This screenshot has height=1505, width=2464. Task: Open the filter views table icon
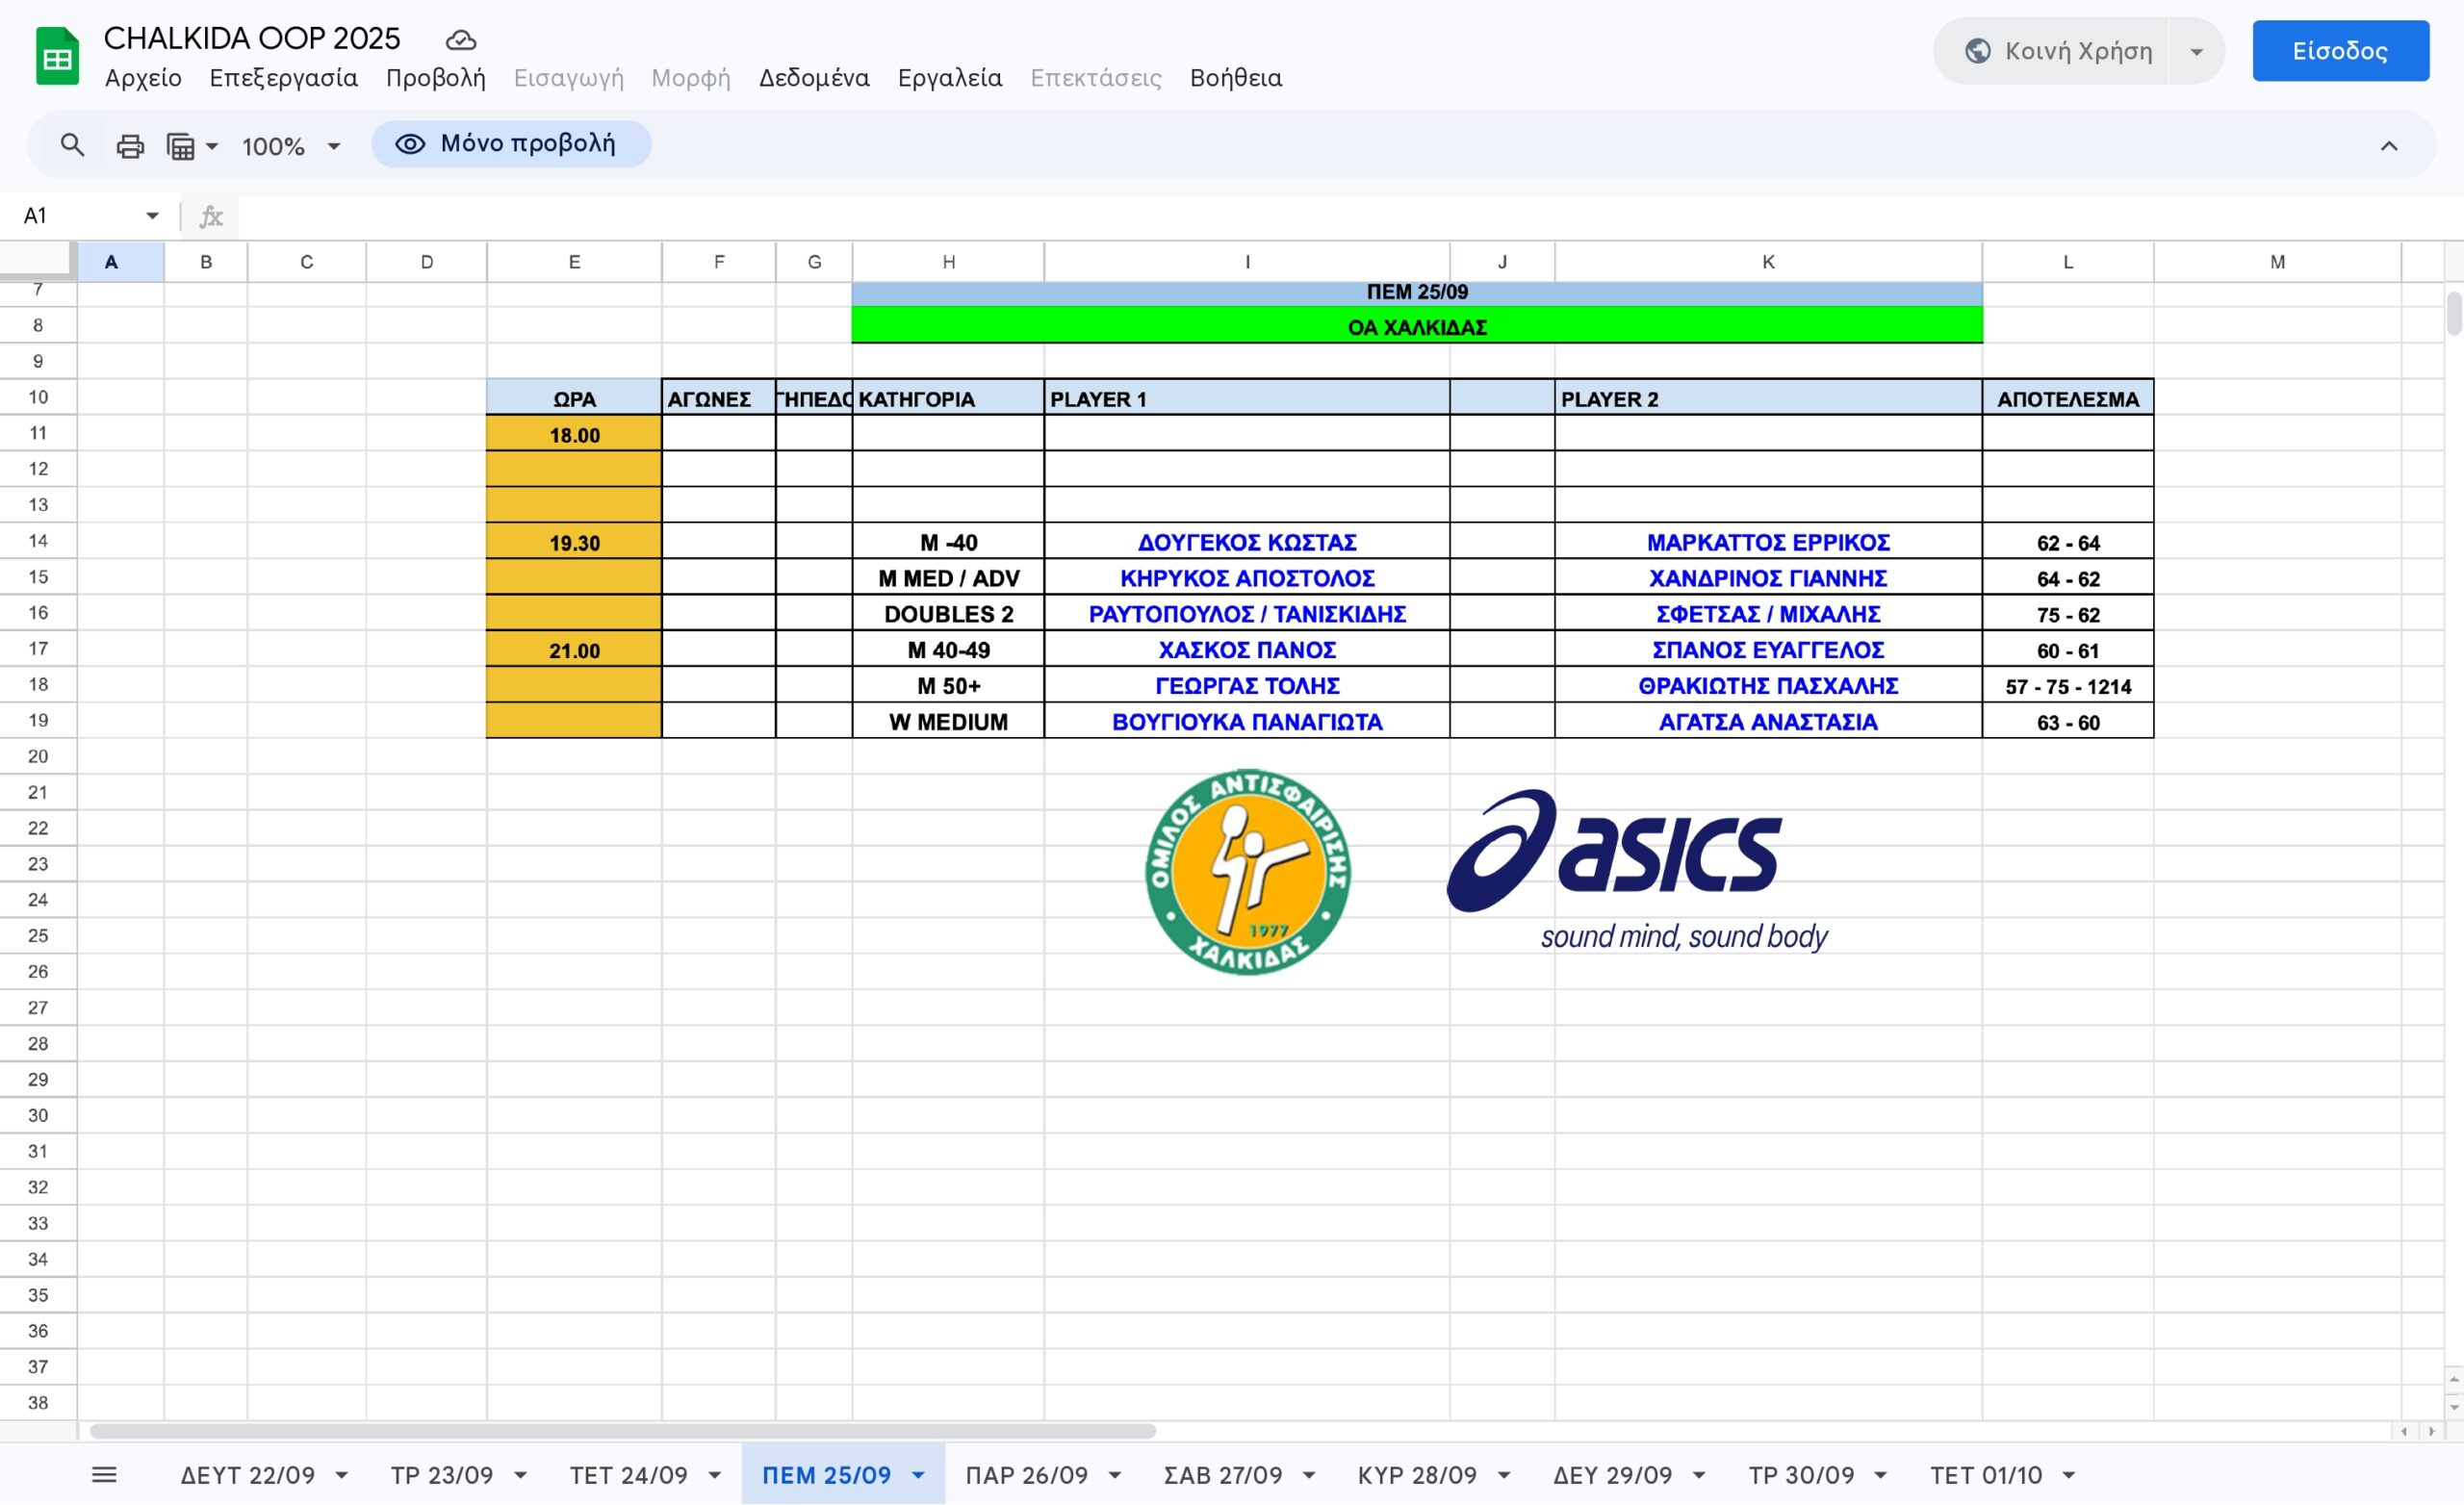pos(181,146)
